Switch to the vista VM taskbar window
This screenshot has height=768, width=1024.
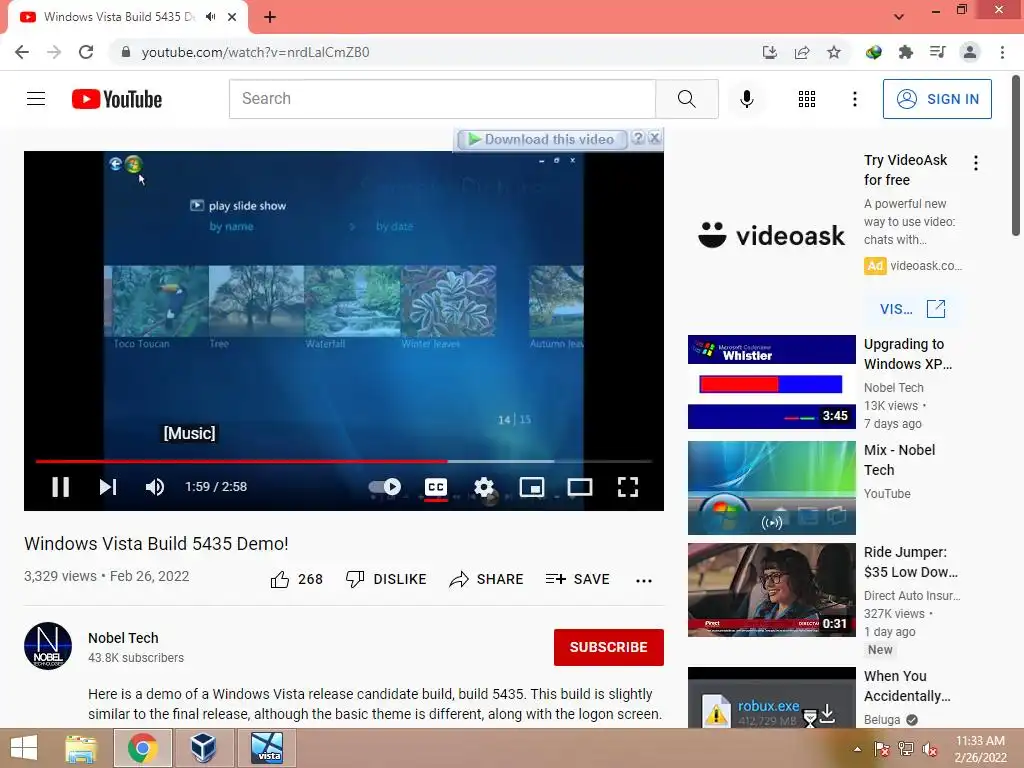point(267,748)
